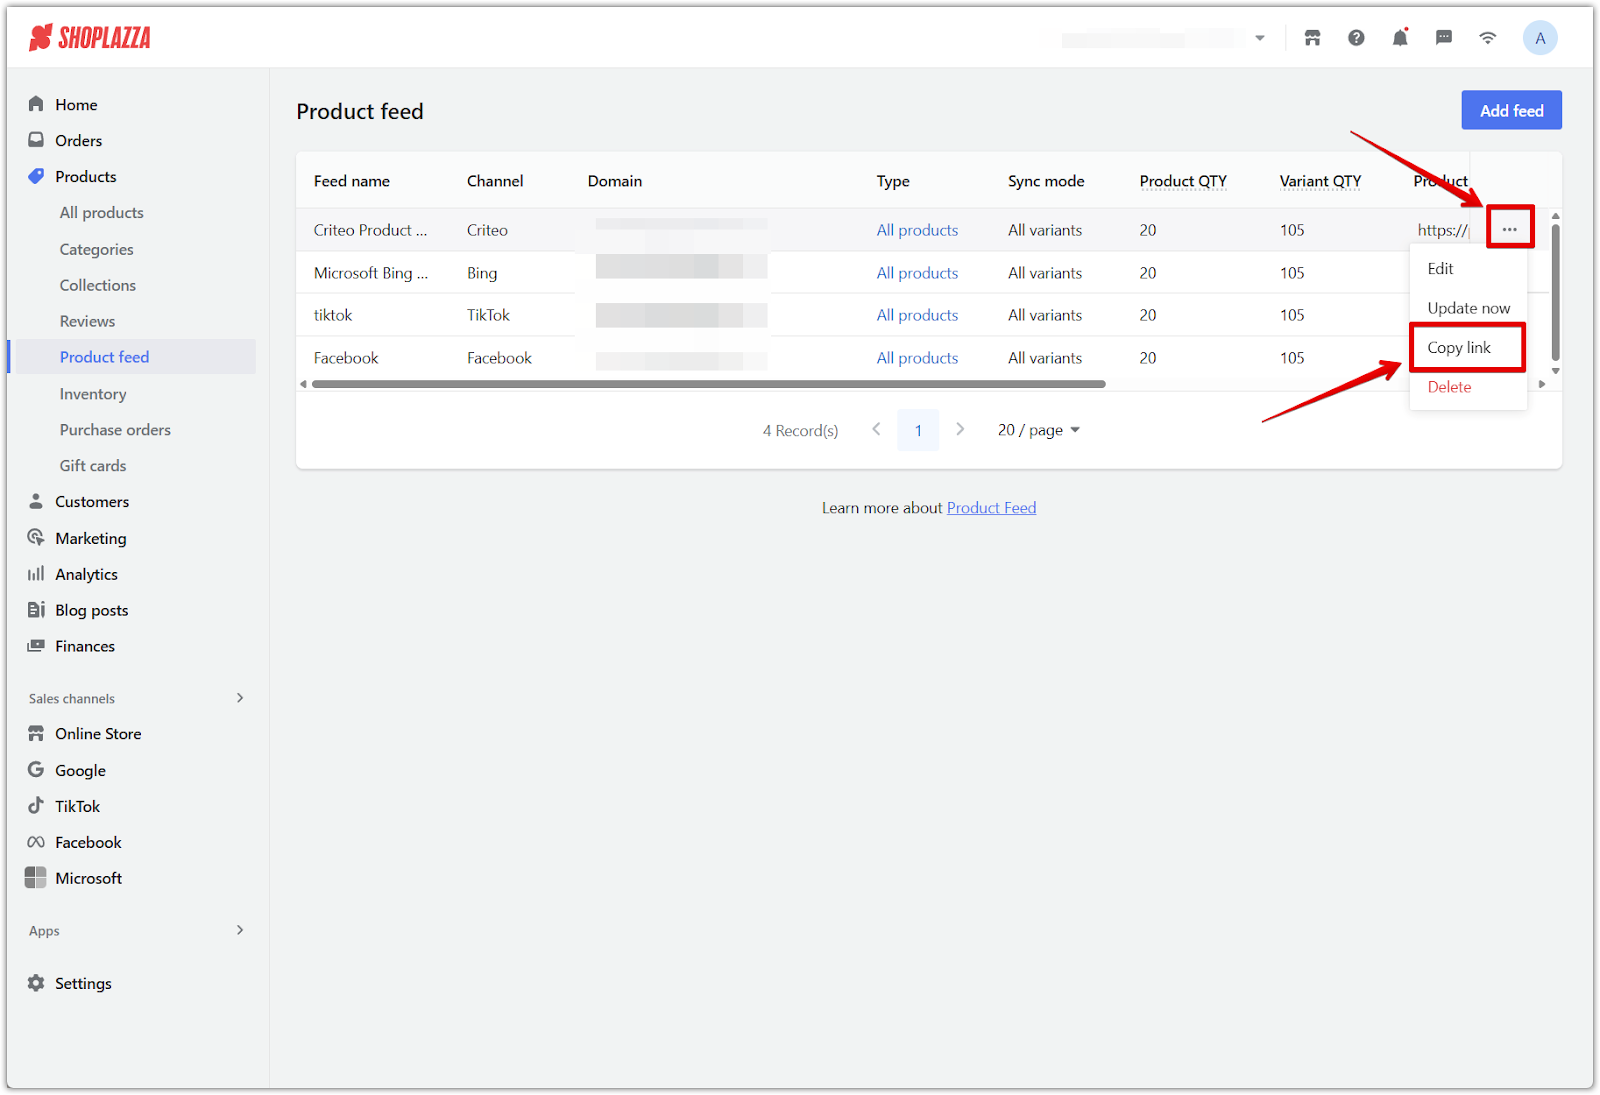The height and width of the screenshot is (1095, 1600).
Task: Click the https:// product link in Criteo row
Action: point(1443,230)
